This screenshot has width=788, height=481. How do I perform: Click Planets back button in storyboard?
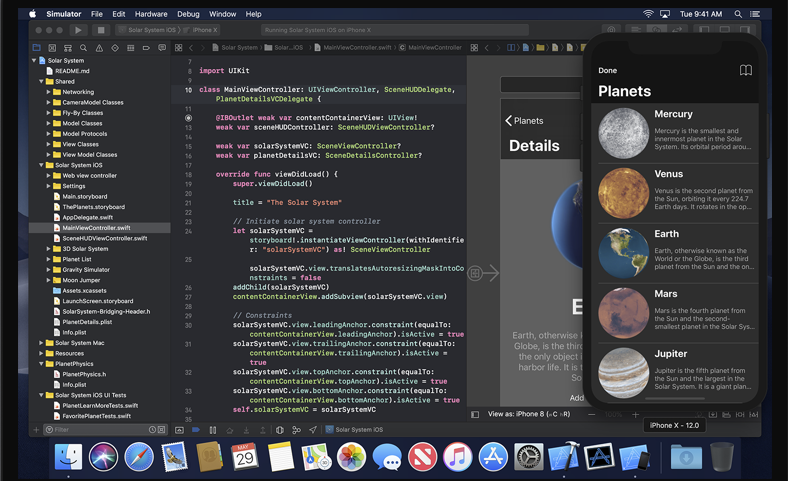(524, 121)
